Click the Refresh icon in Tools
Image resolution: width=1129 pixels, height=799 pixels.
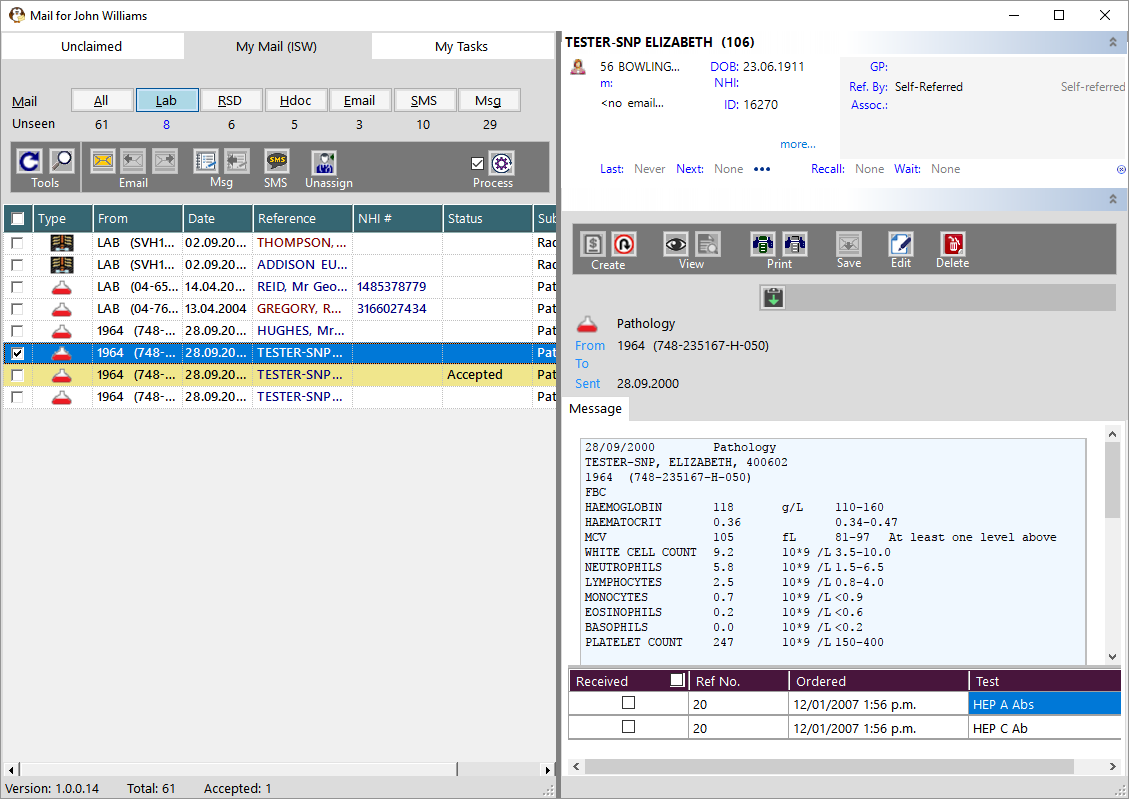30,161
